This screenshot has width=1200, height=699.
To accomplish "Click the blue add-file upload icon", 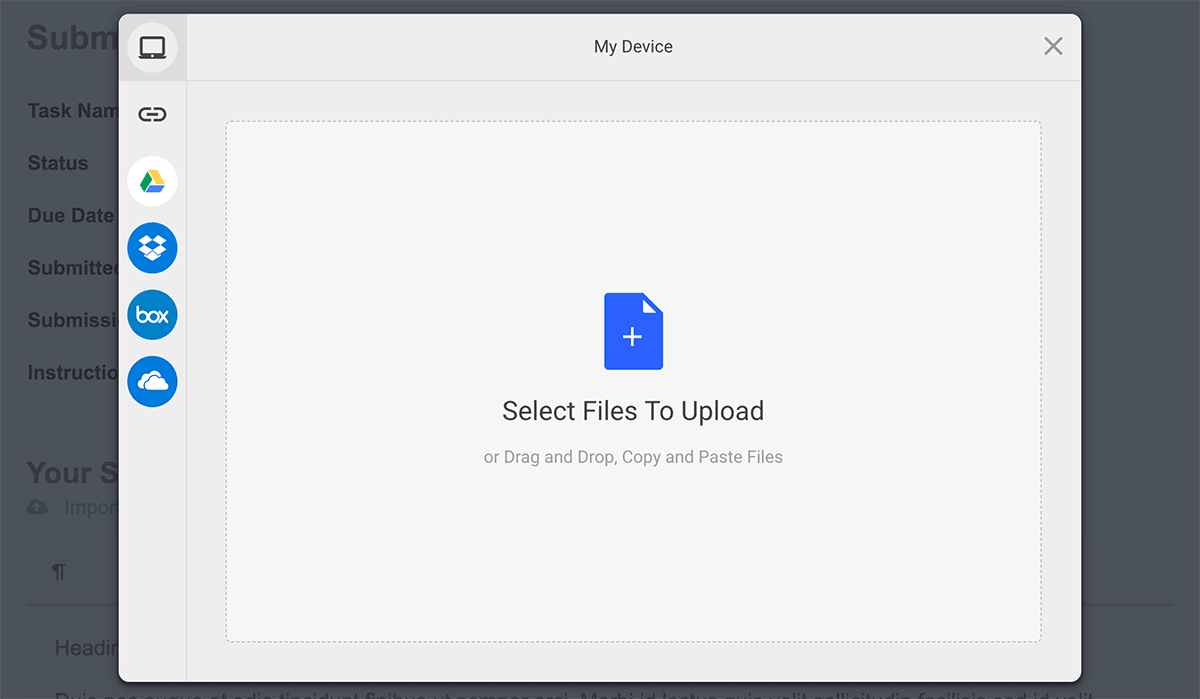I will pos(633,331).
